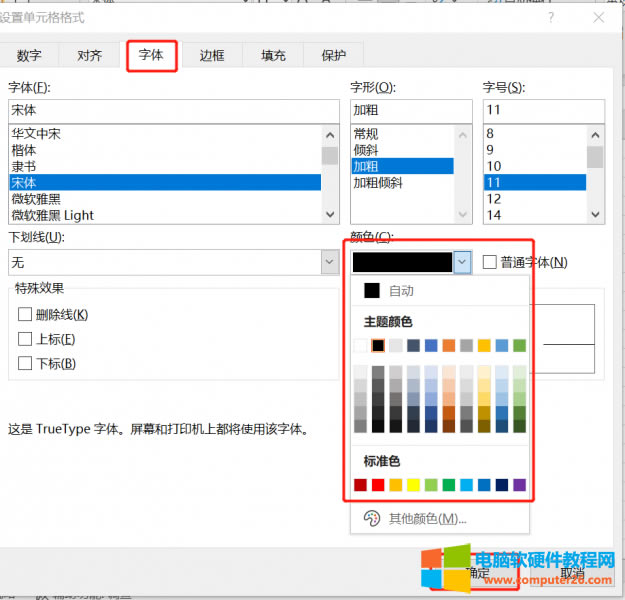Toggle the 普通字体 checkbox
The width and height of the screenshot is (625, 600).
(490, 262)
